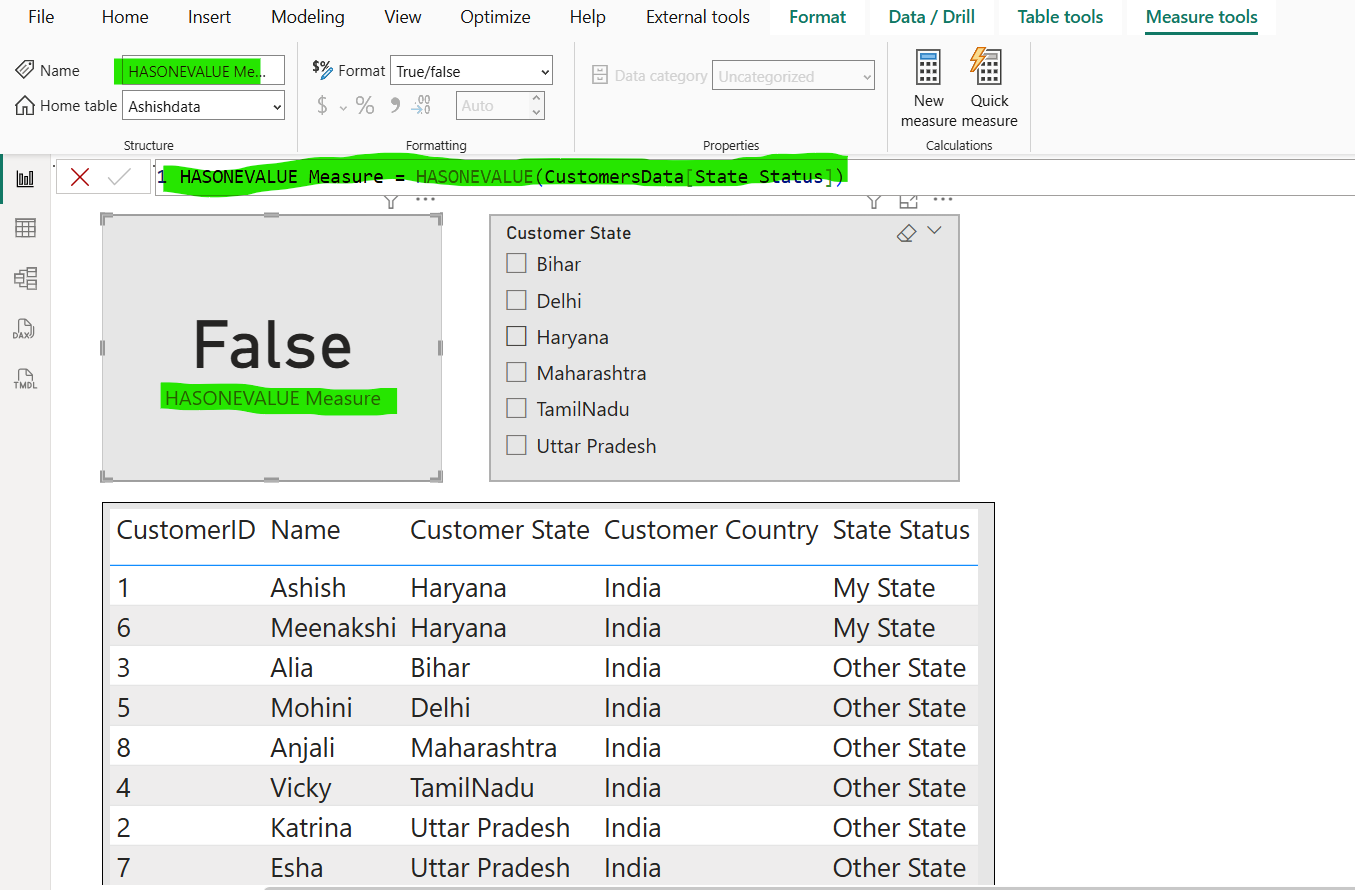
Task: Click the percent format button
Action: click(365, 105)
